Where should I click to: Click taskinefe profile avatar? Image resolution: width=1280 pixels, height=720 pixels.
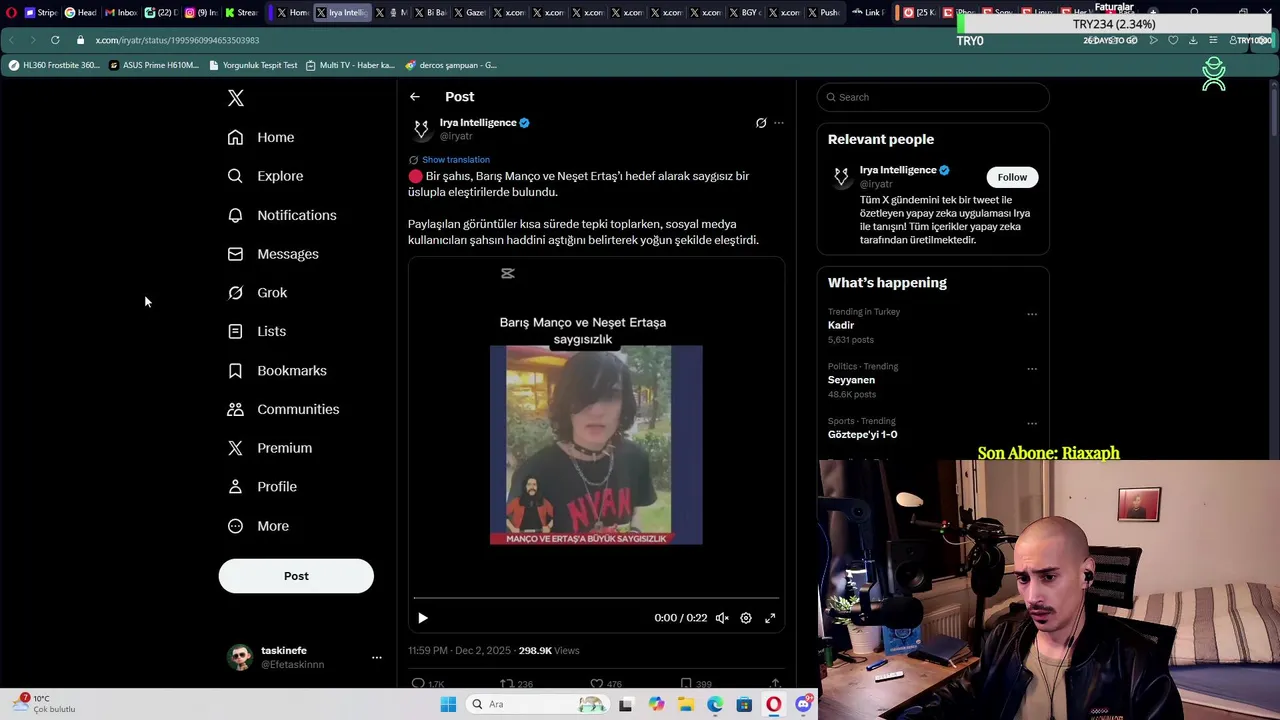point(240,657)
